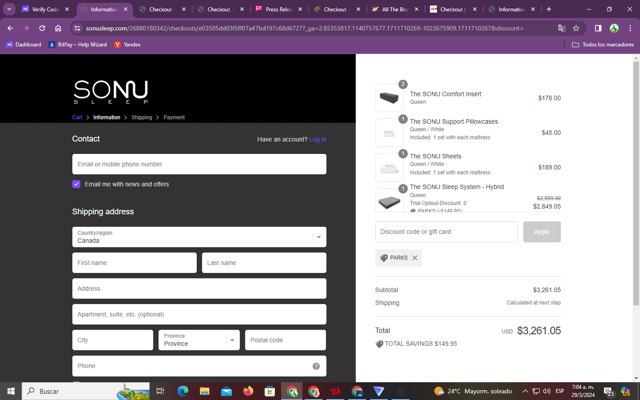
Task: Bookmark this page with the star icon
Action: point(576,28)
